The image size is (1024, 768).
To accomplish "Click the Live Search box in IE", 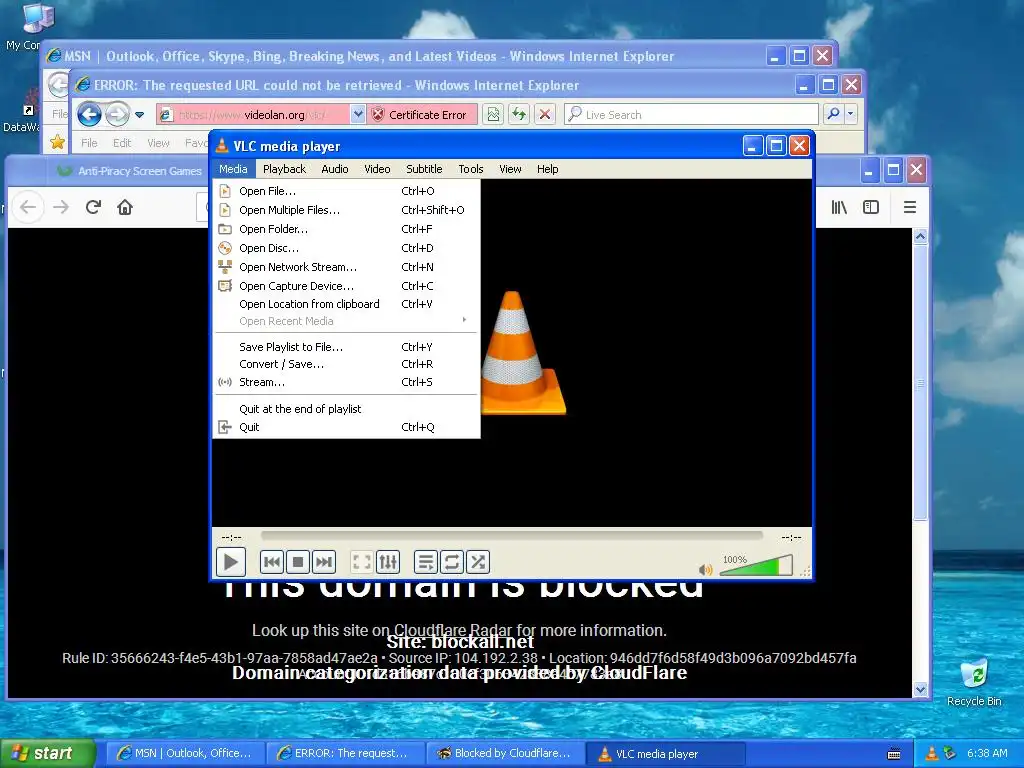I will [x=692, y=114].
